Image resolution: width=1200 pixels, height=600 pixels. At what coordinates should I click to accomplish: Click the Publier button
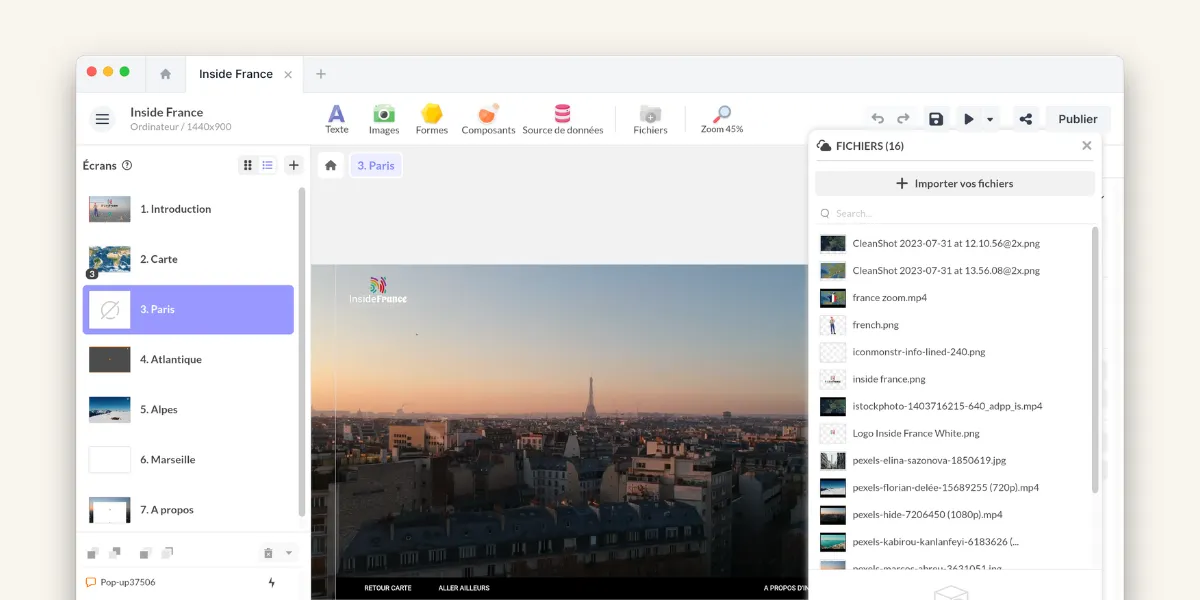[1077, 119]
